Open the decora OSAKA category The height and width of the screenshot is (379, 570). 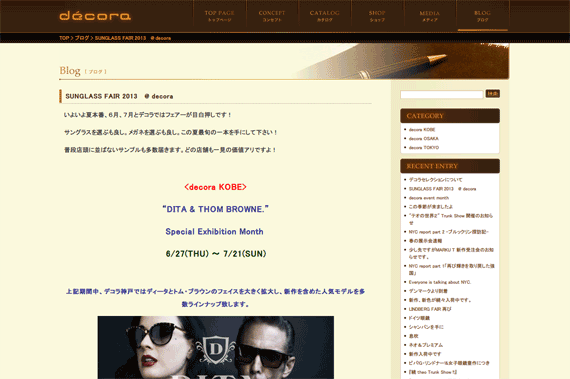pos(424,138)
